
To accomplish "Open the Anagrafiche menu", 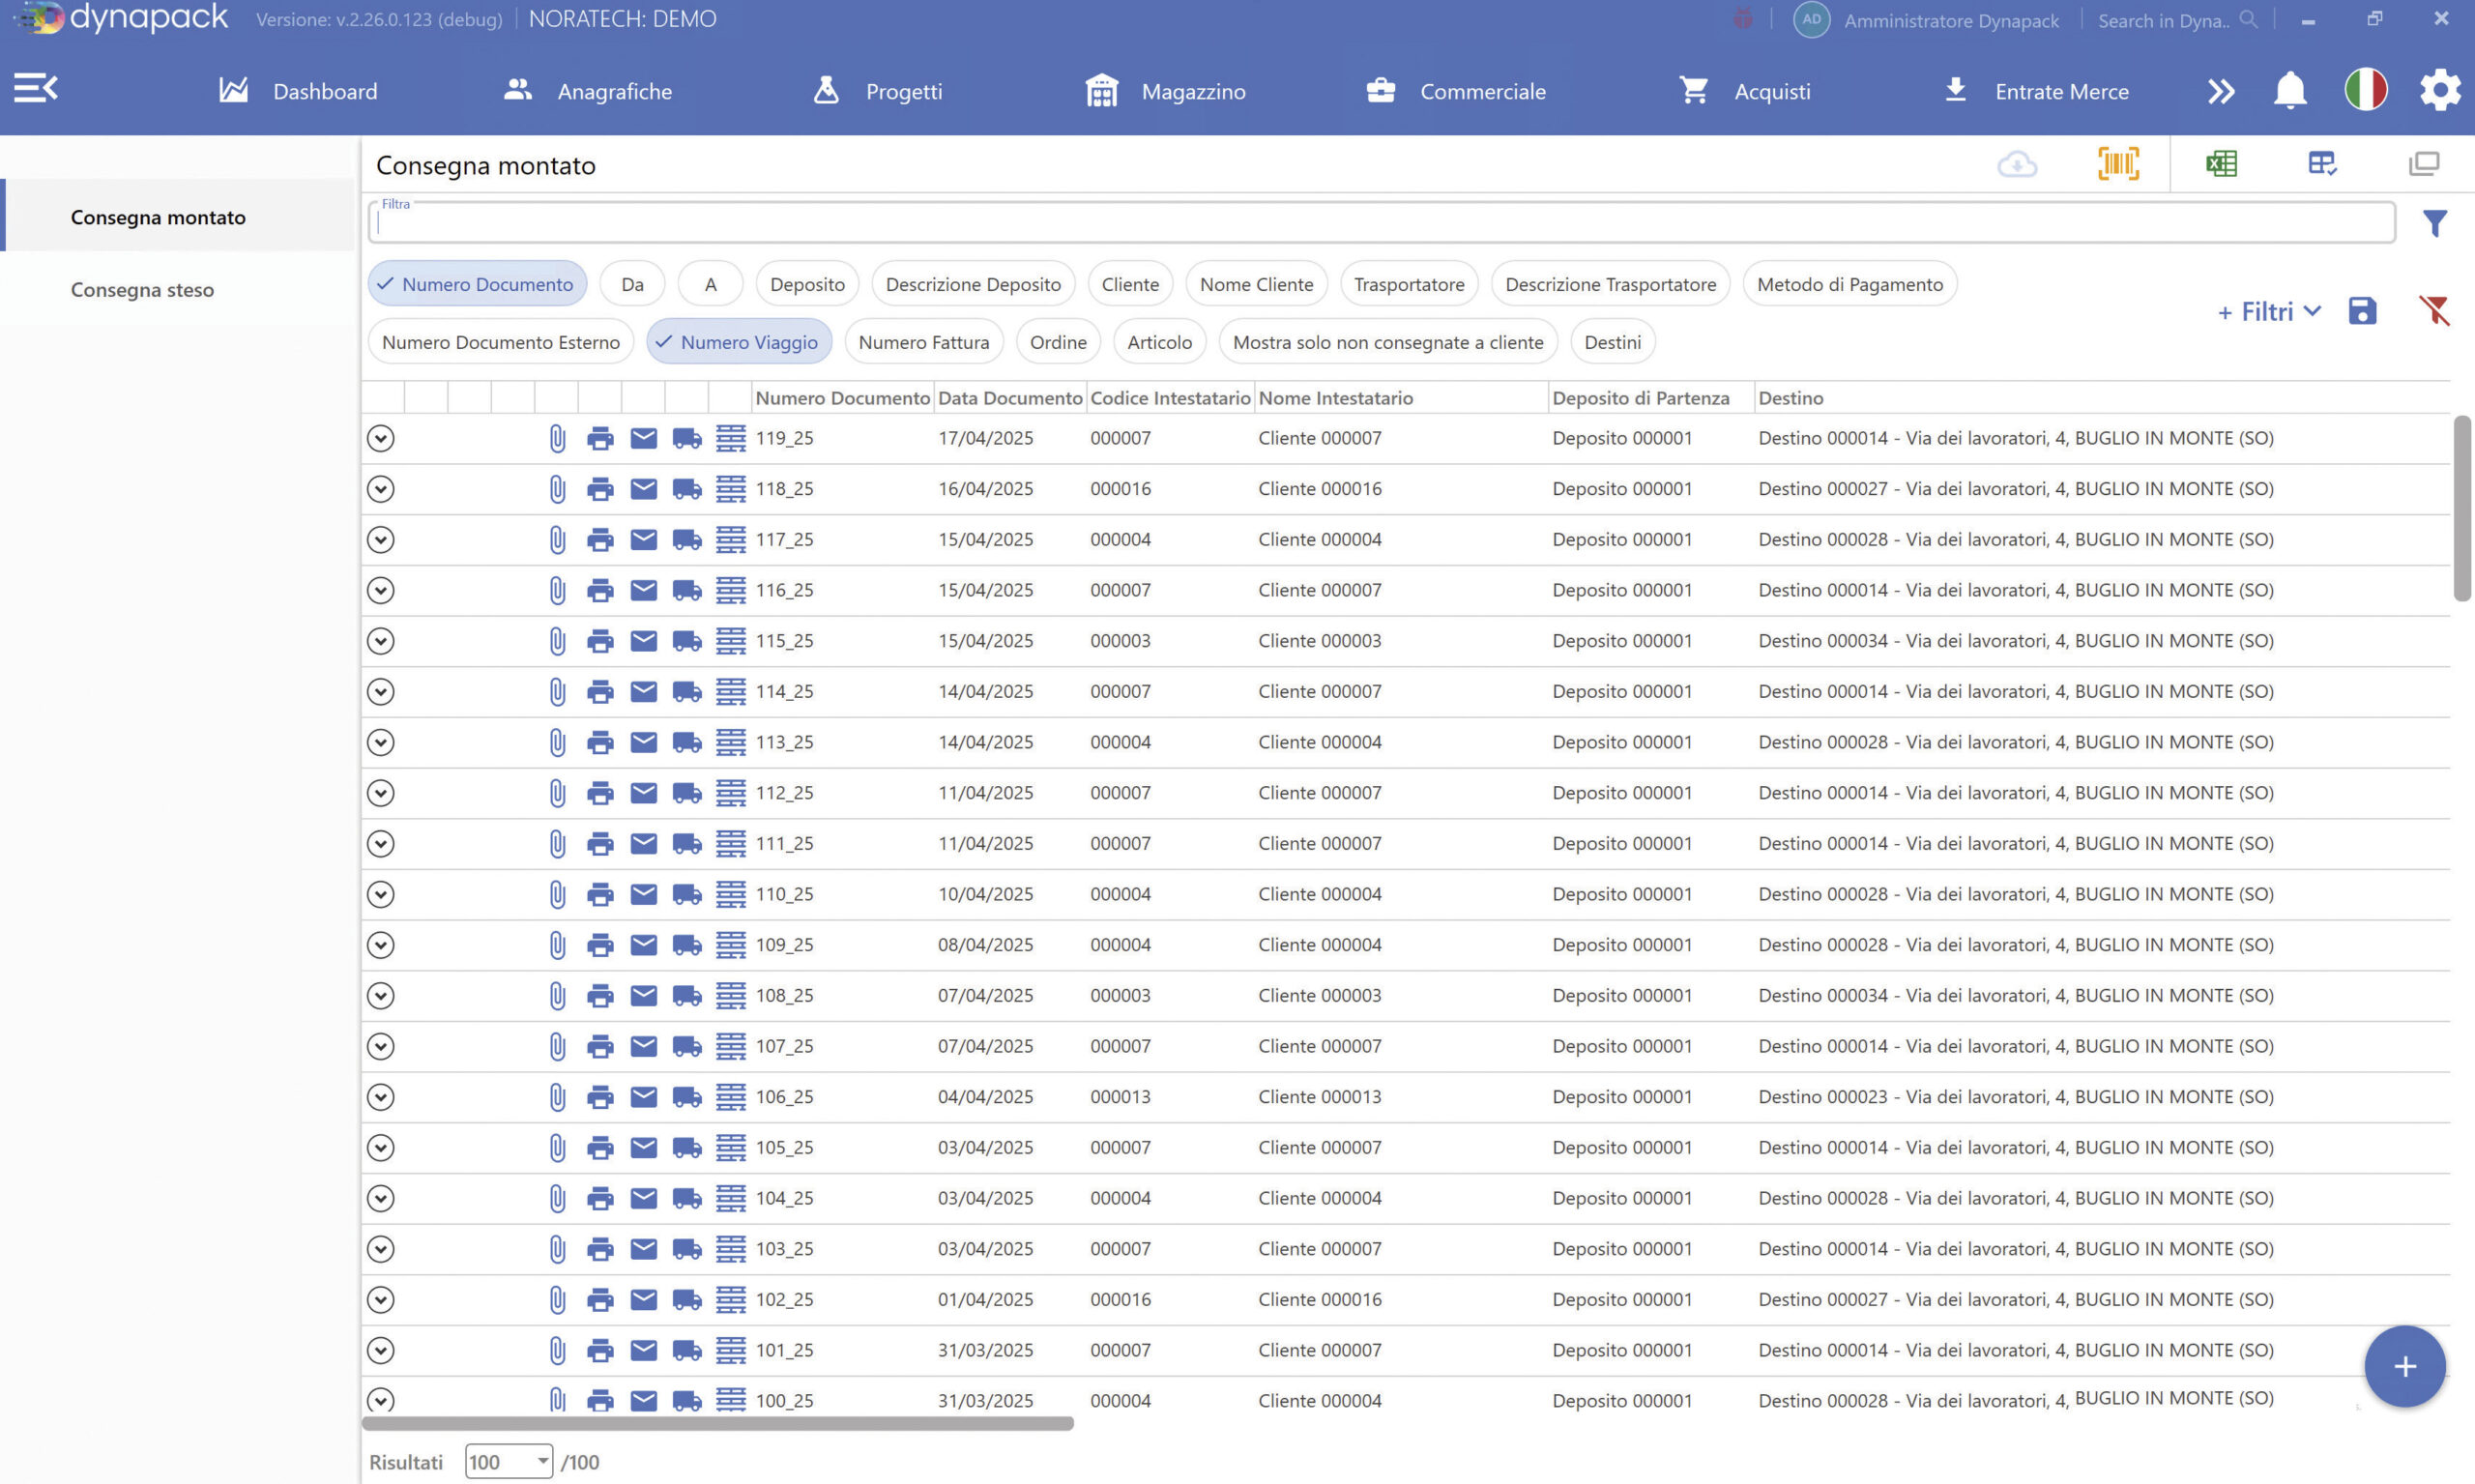I will 587,91.
